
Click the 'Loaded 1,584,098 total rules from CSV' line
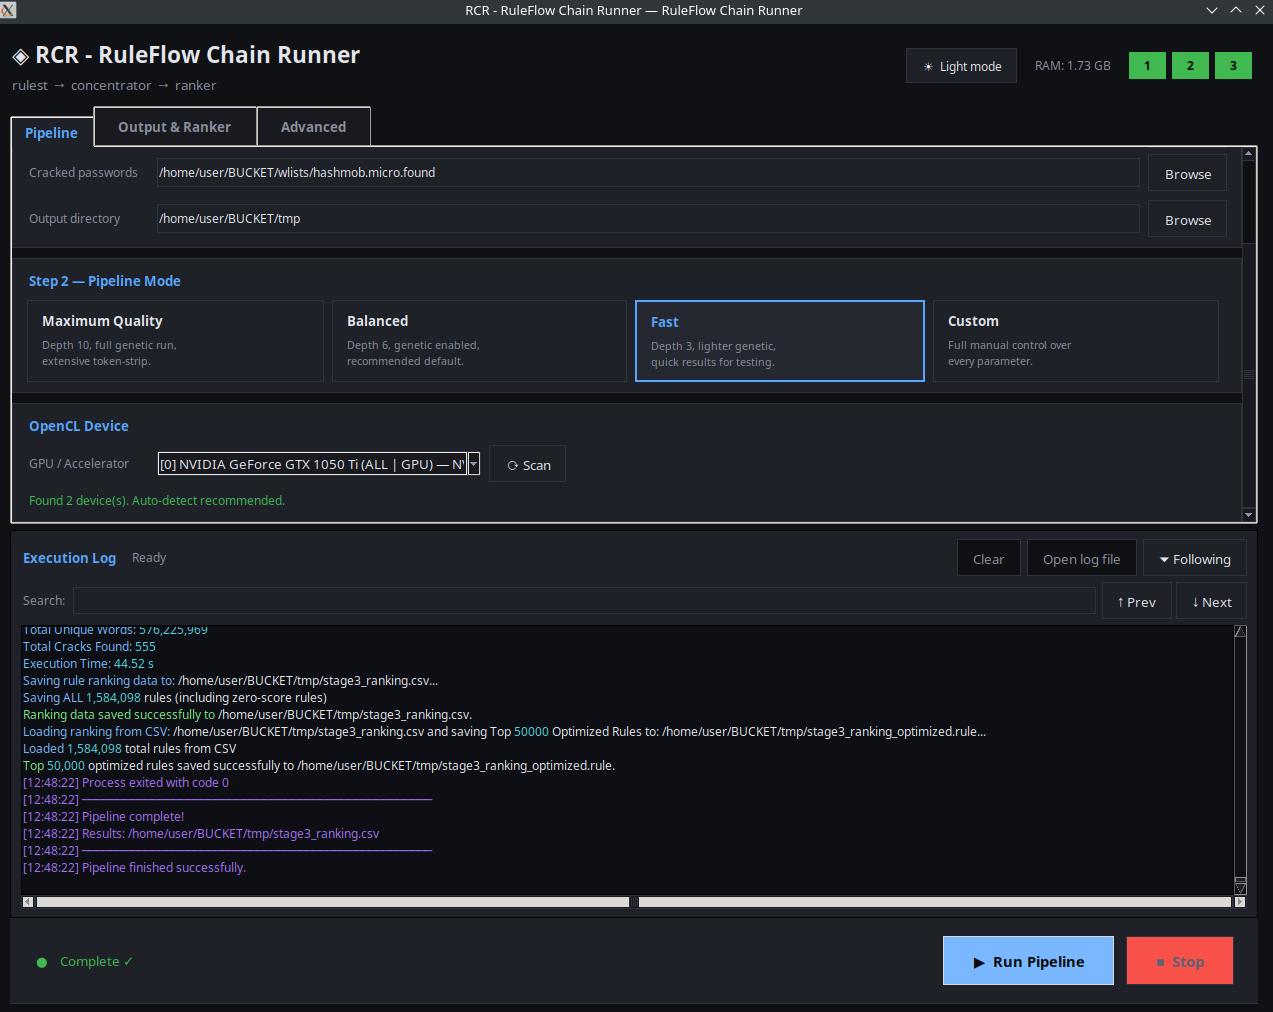pos(130,748)
